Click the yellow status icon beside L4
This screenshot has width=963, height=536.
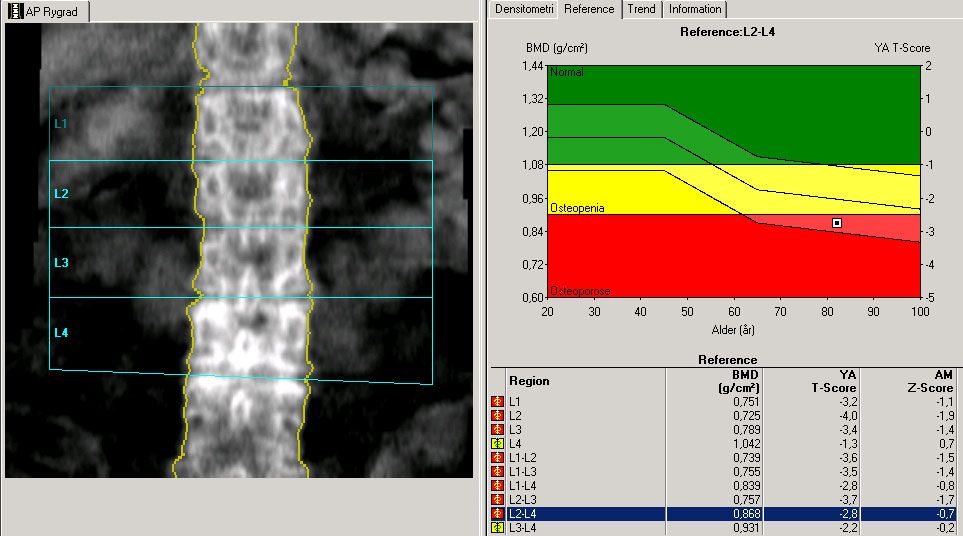(x=497, y=444)
